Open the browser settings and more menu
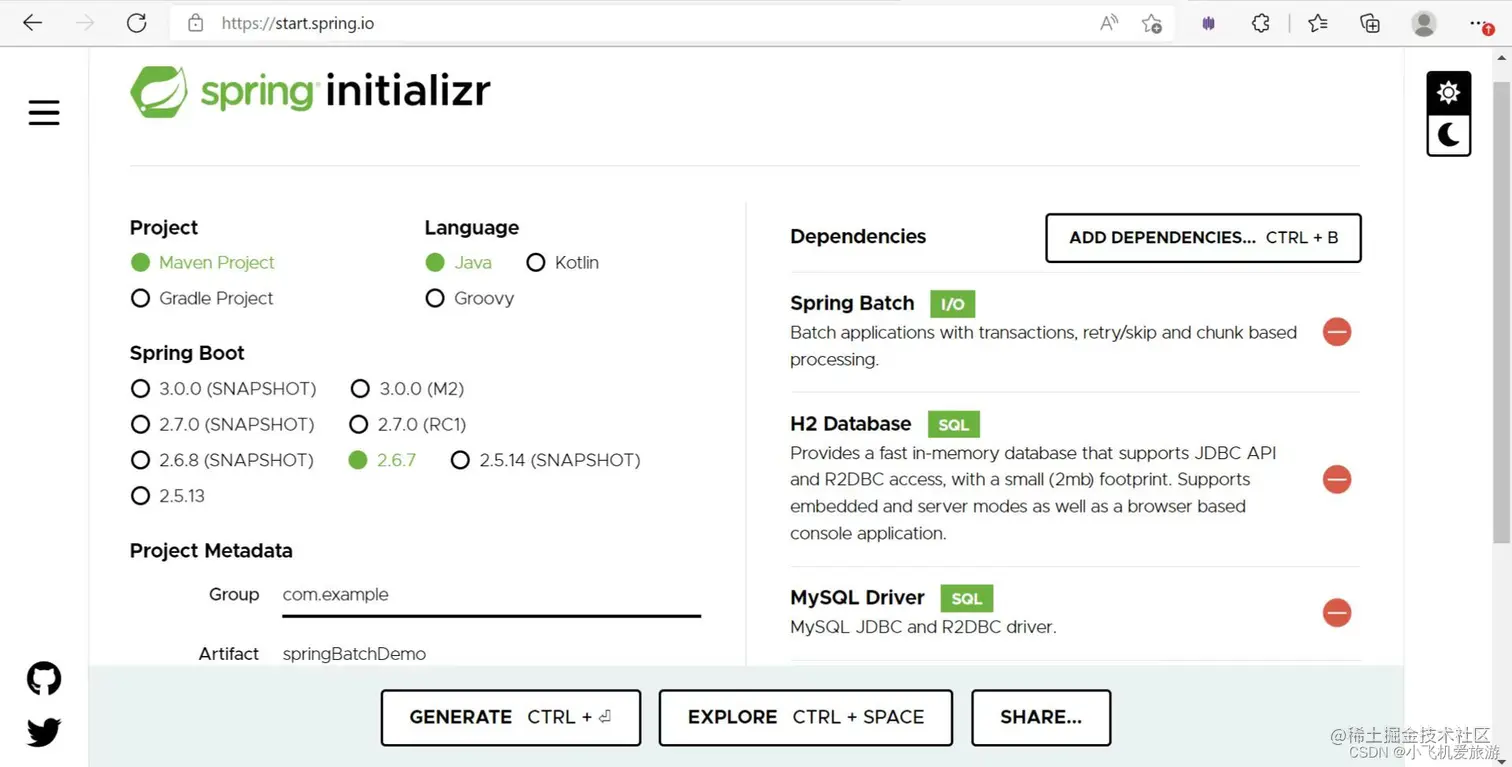 point(1480,23)
